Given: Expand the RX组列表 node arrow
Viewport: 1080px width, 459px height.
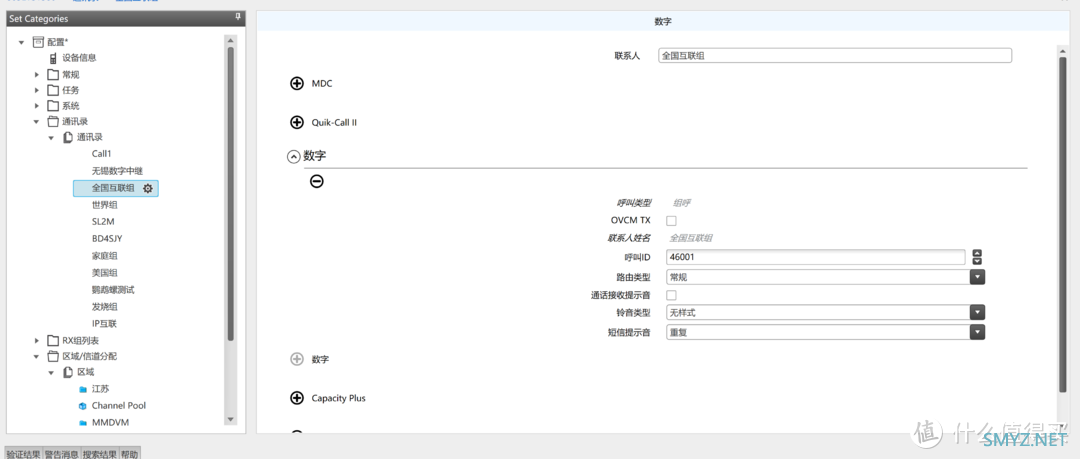Looking at the screenshot, I should (37, 340).
